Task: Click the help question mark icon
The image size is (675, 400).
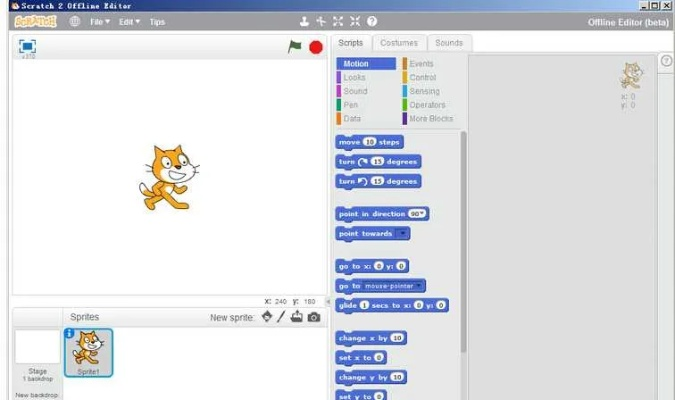Action: pyautogui.click(x=372, y=21)
